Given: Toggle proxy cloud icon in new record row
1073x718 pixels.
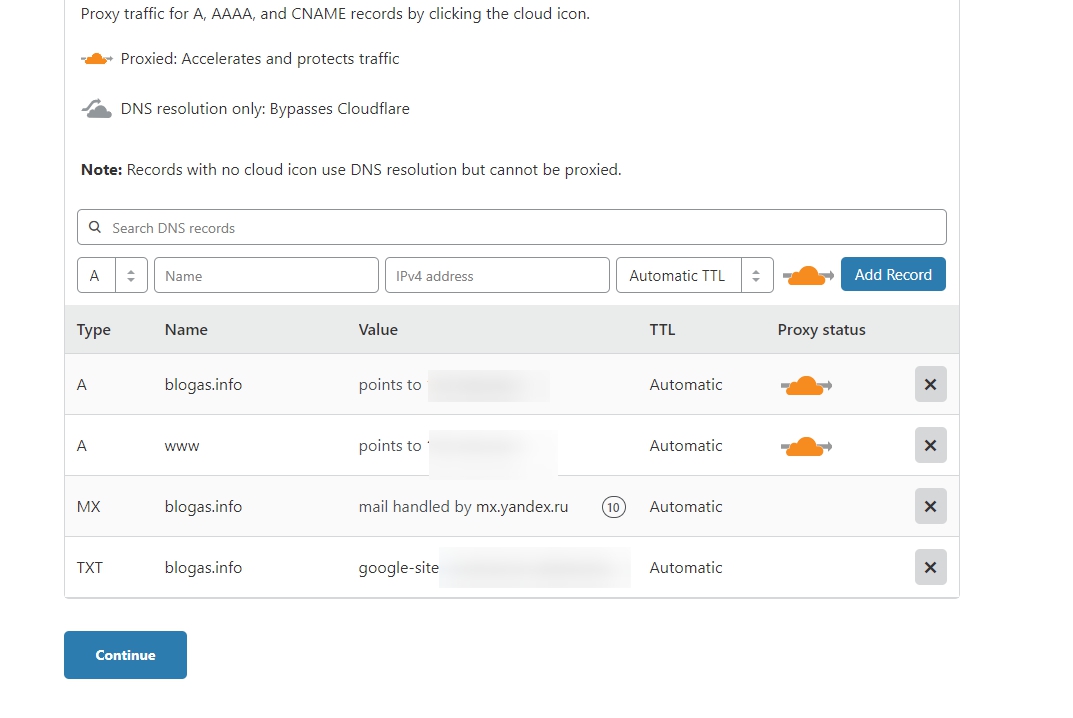Looking at the screenshot, I should (808, 275).
